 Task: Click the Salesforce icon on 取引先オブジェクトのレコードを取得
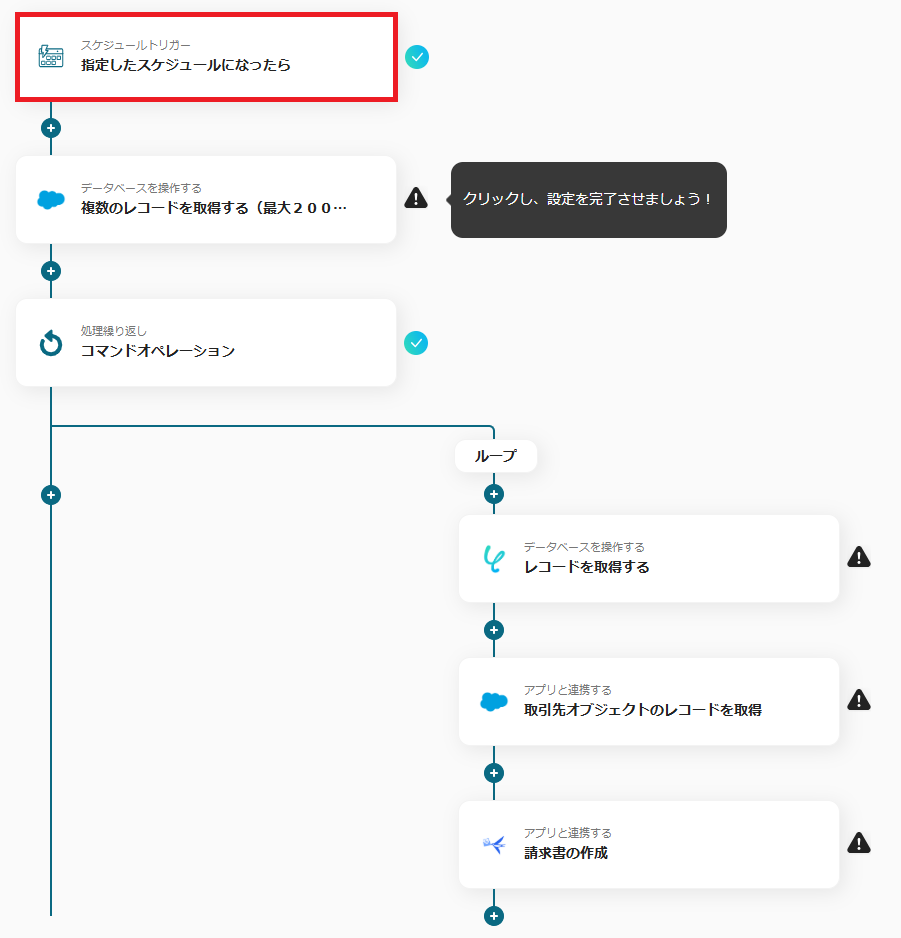[x=494, y=701]
